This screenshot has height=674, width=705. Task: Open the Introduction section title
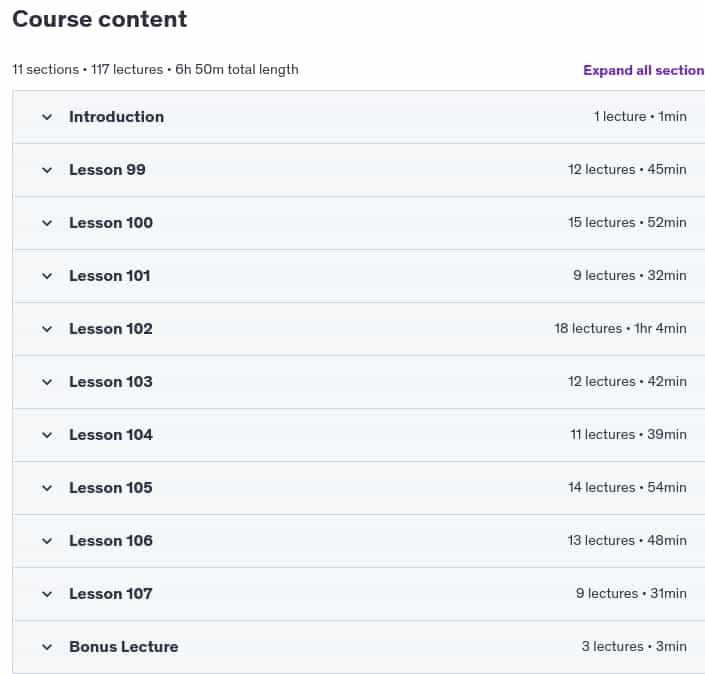pyautogui.click(x=116, y=117)
